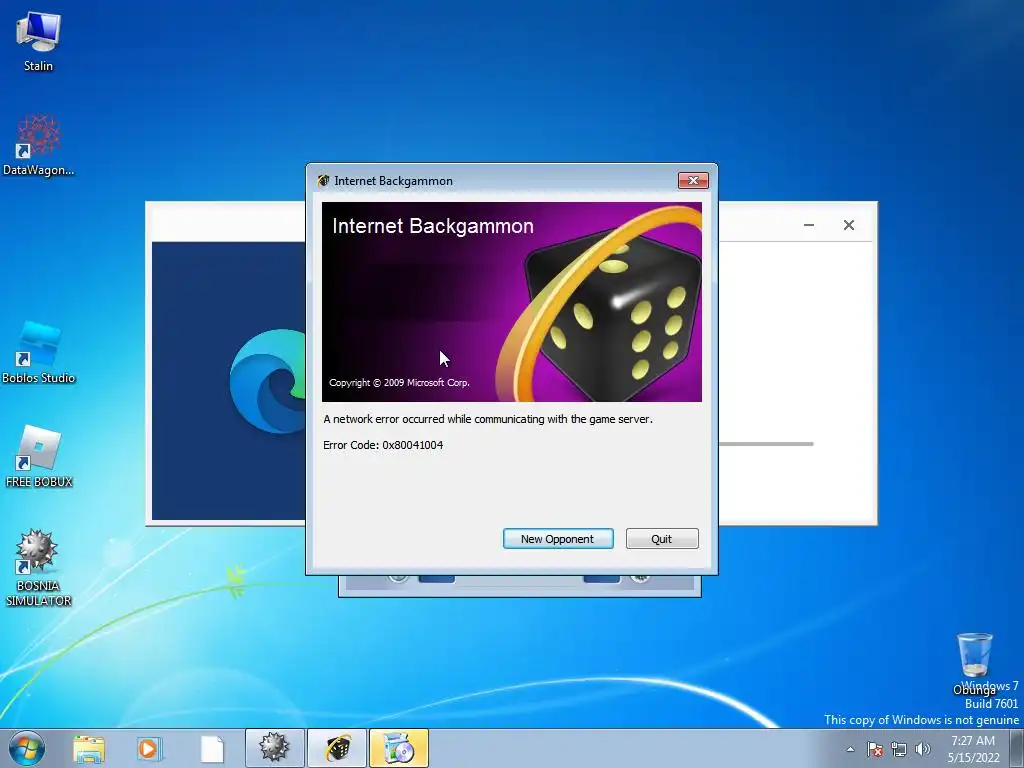The width and height of the screenshot is (1024, 768).
Task: Open Action Center flag tray icon
Action: click(874, 749)
